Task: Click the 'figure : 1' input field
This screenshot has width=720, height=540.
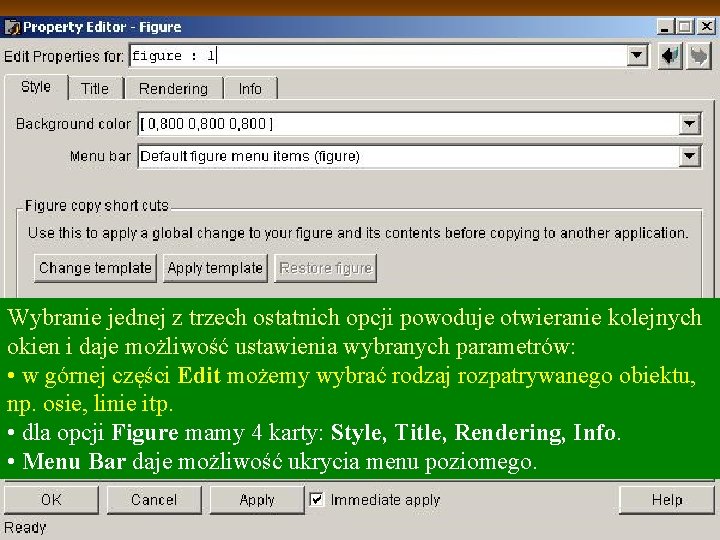Action: click(378, 56)
